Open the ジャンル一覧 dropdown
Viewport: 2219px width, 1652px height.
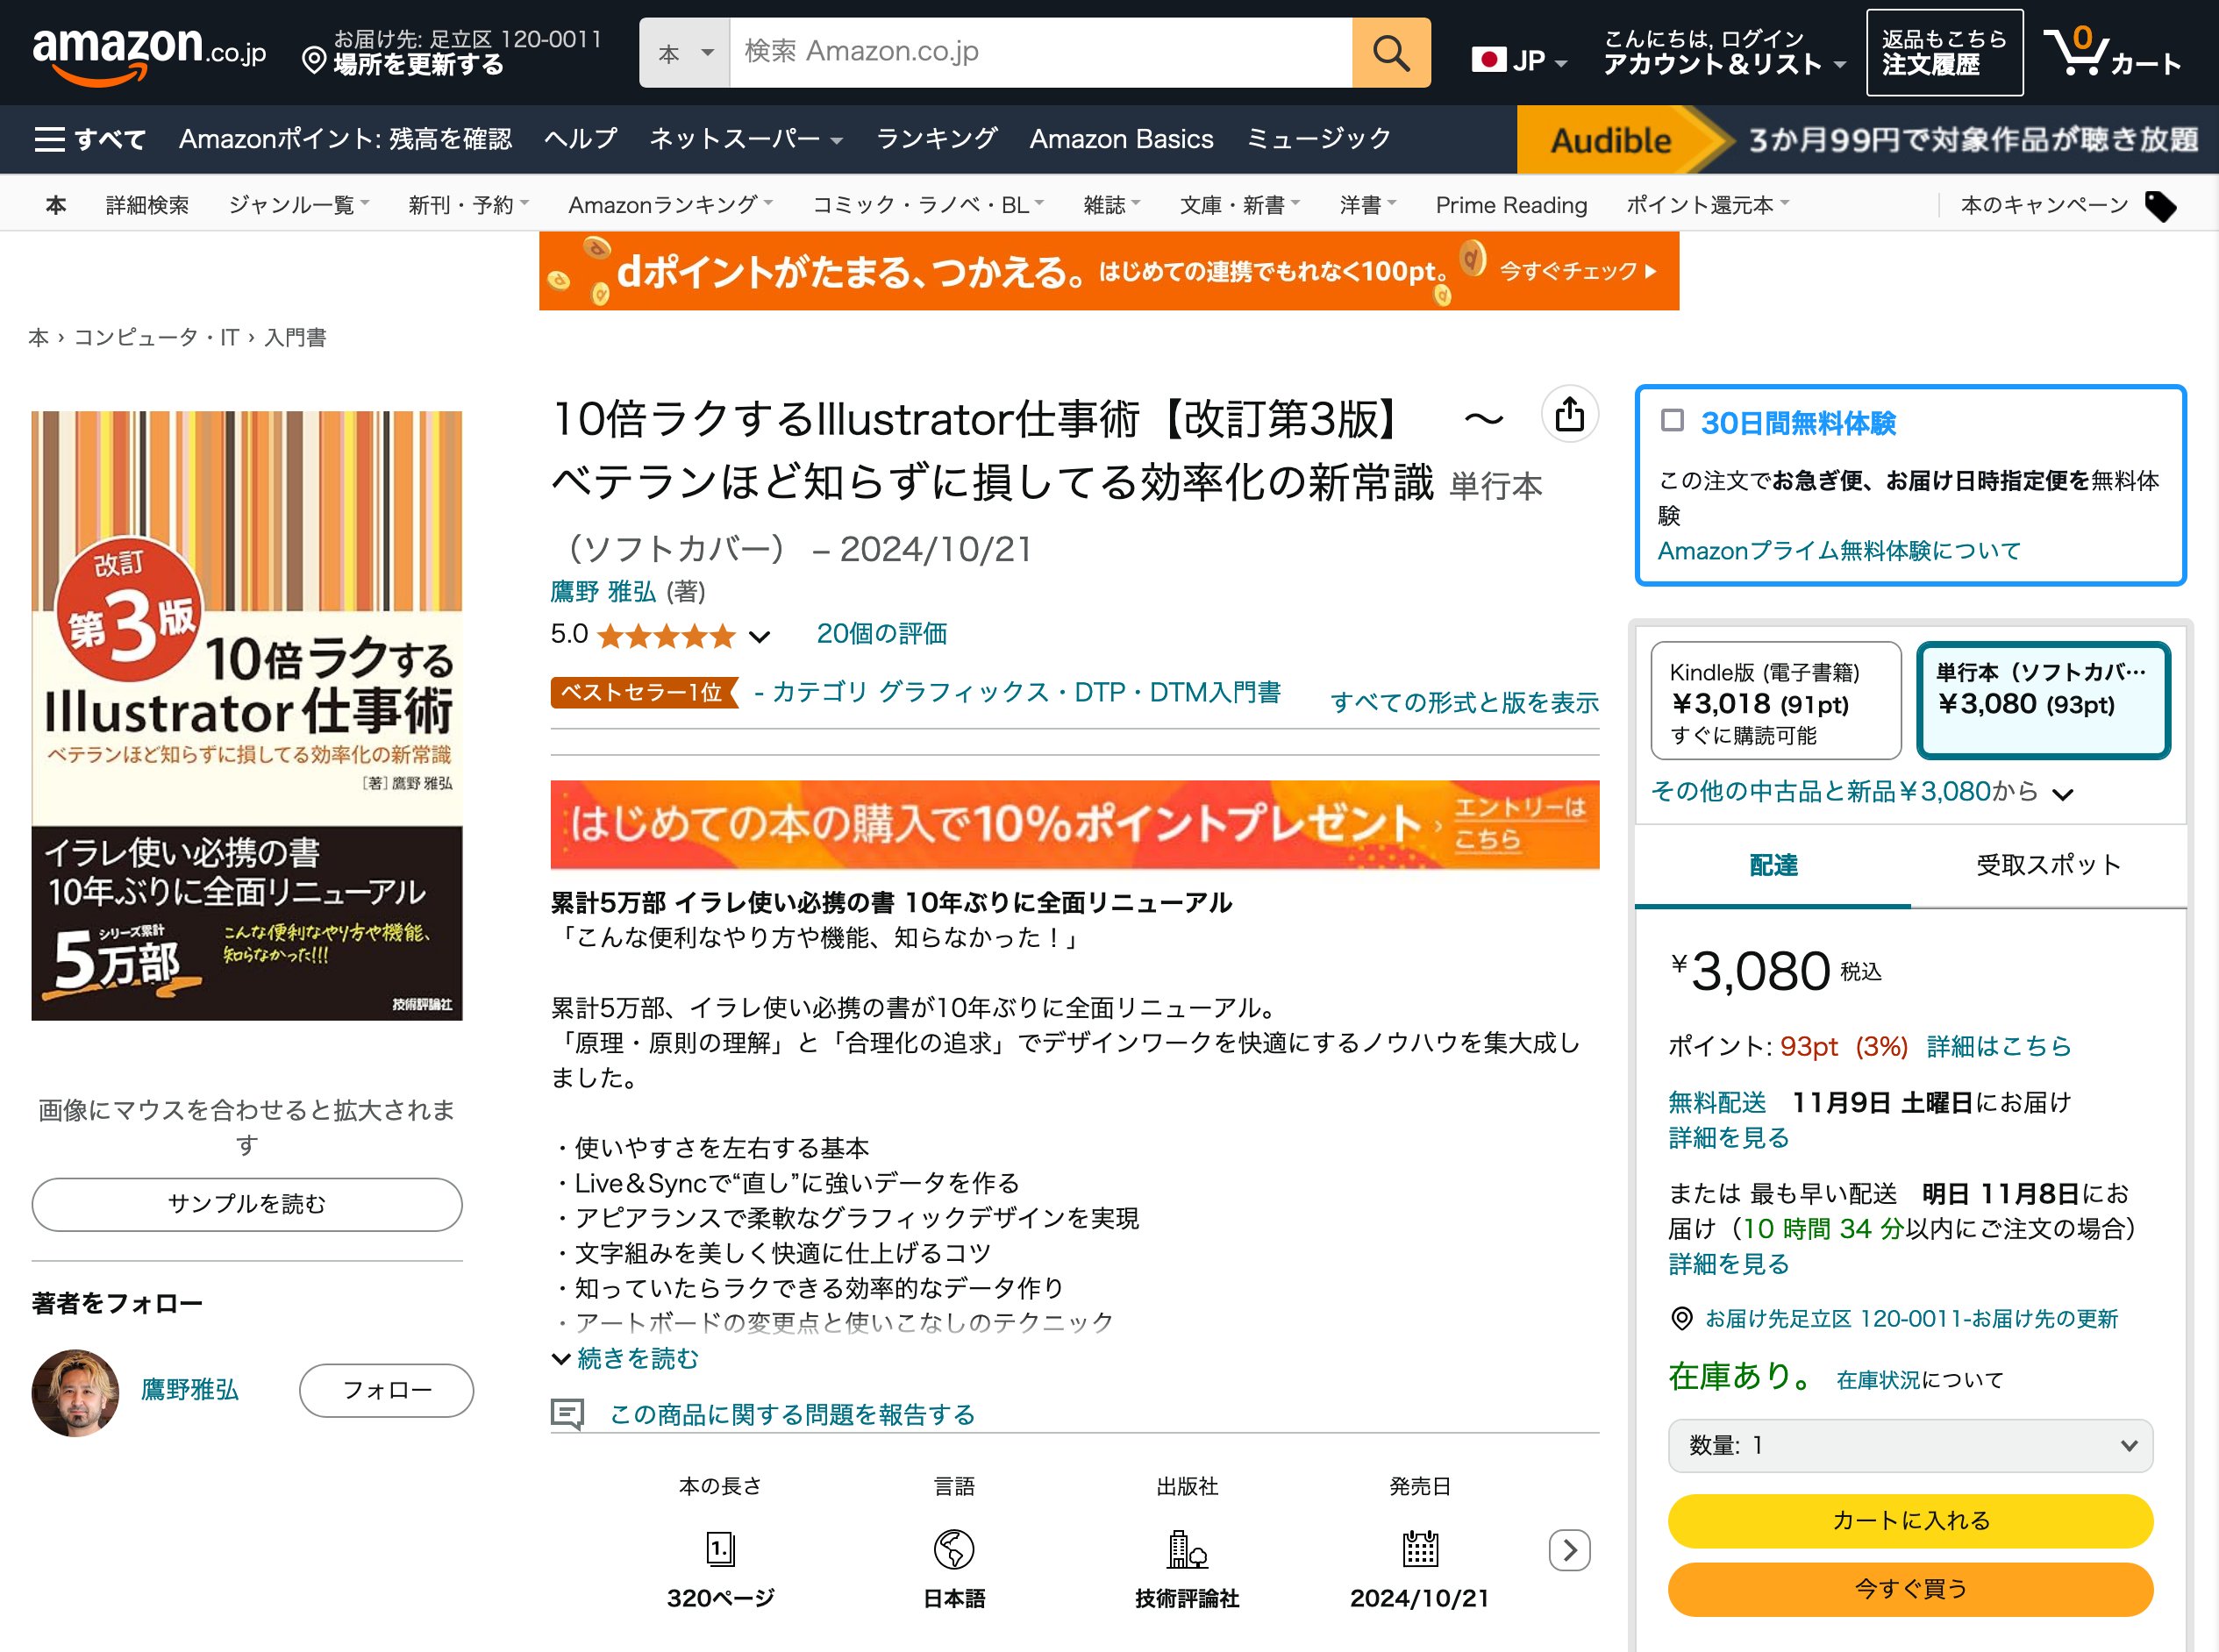tap(299, 205)
